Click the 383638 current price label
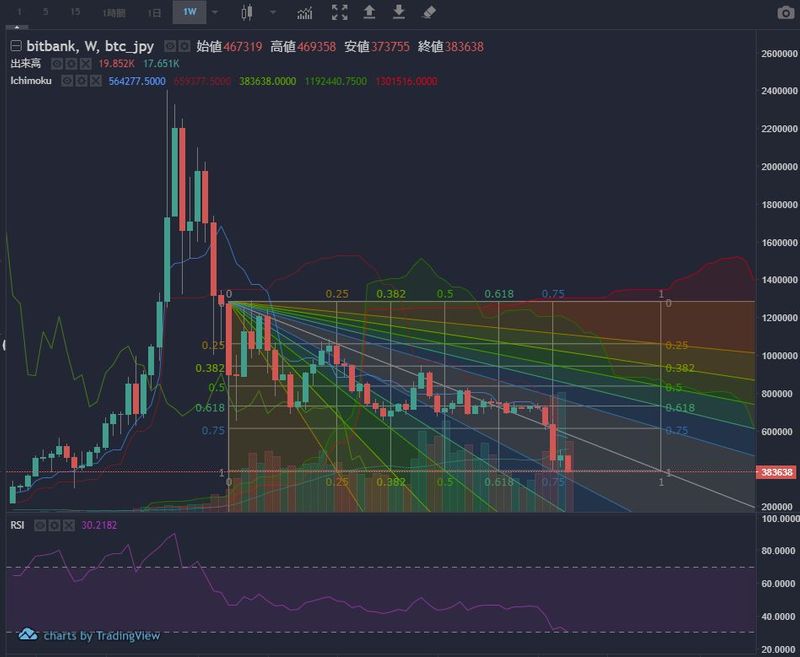The height and width of the screenshot is (657, 800). [x=776, y=472]
